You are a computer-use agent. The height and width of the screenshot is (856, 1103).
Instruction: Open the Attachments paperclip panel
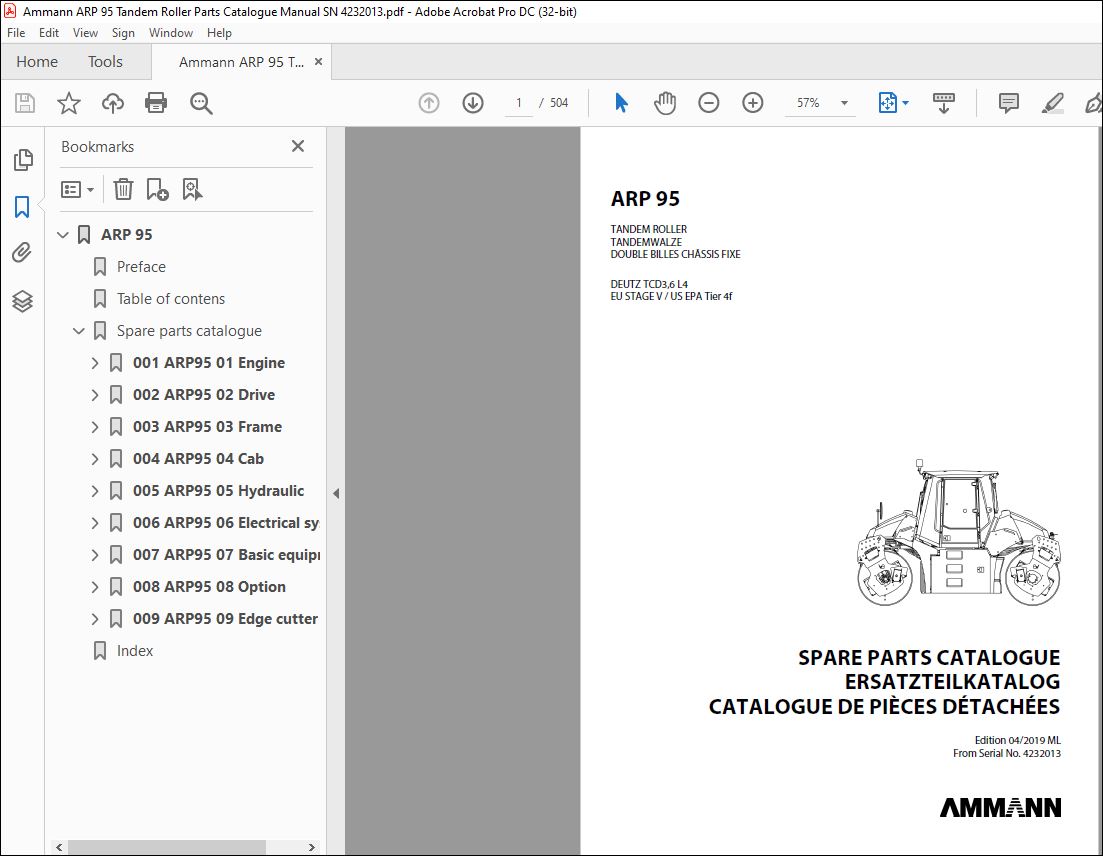[23, 253]
